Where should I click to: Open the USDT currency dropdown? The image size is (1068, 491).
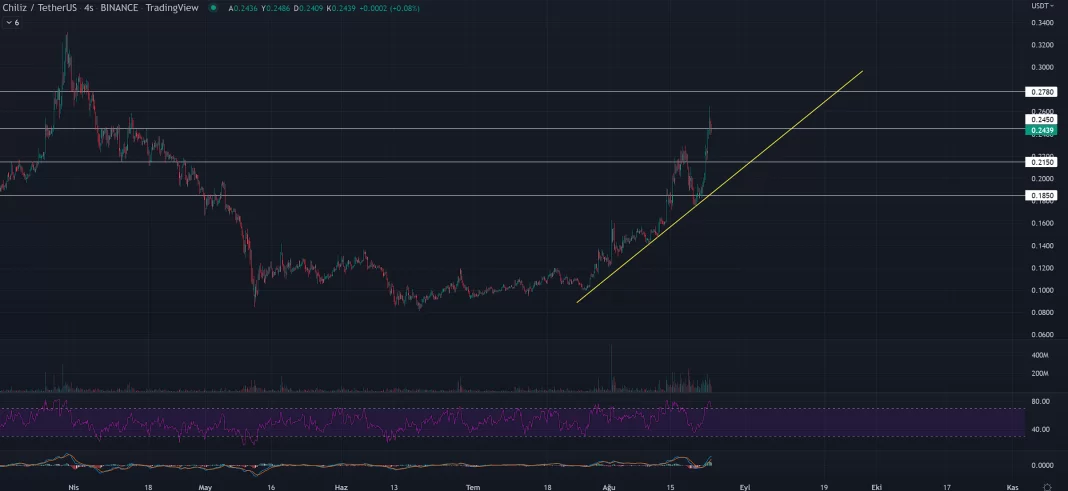(x=1043, y=6)
